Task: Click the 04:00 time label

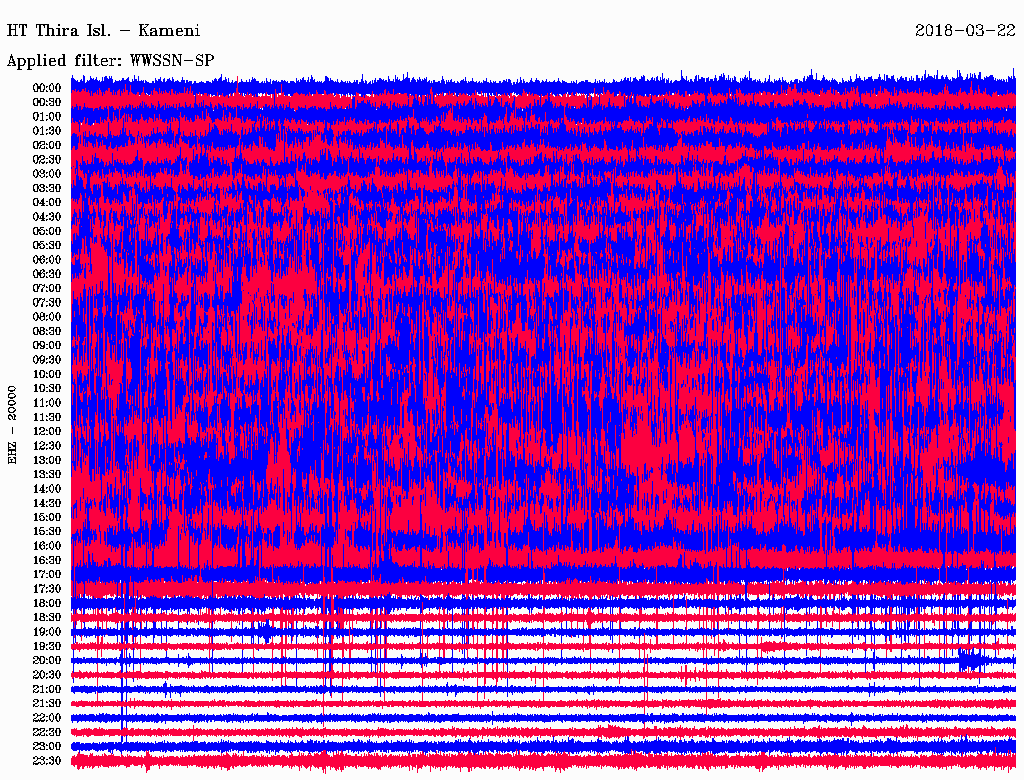Action: click(x=47, y=203)
